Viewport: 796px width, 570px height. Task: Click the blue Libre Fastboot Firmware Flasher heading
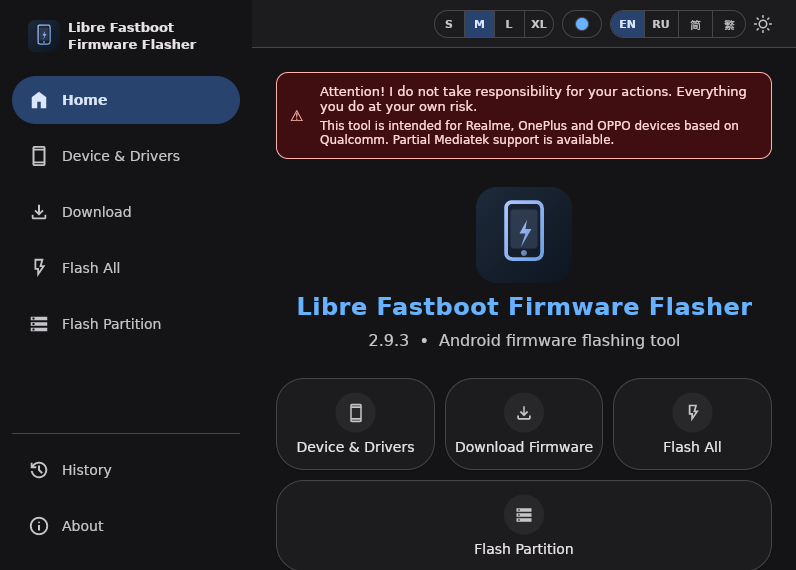tap(524, 307)
